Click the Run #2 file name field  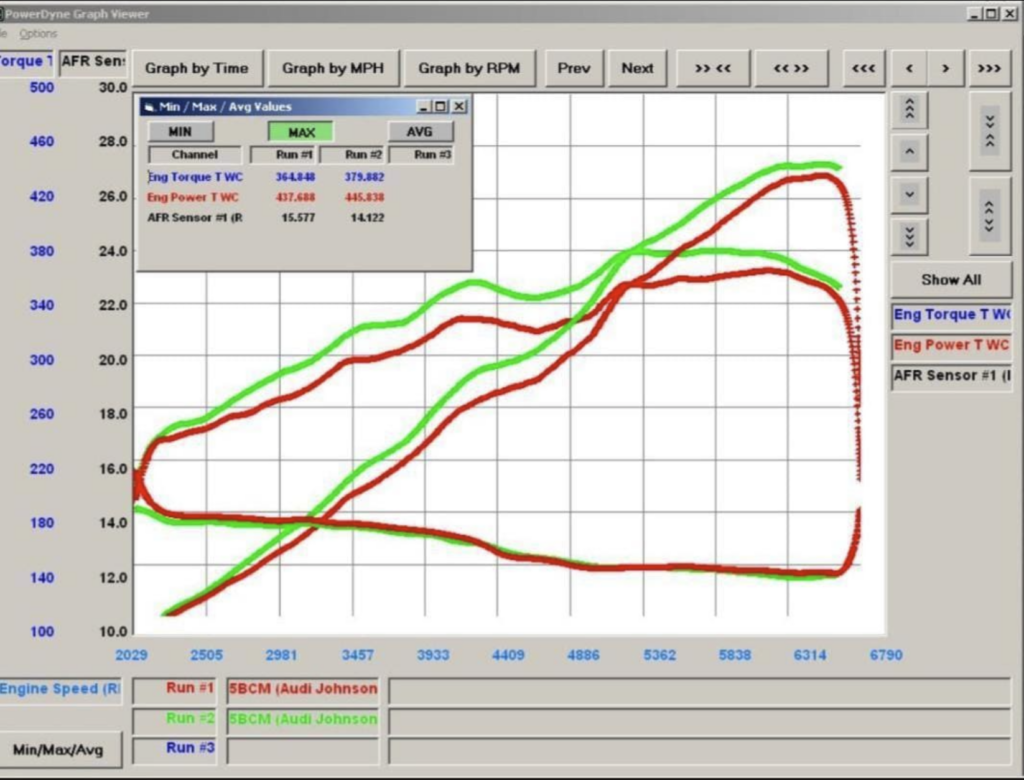tap(303, 719)
